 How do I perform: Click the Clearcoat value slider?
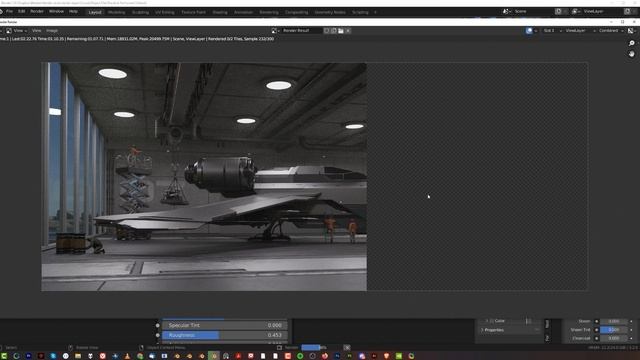click(613, 338)
